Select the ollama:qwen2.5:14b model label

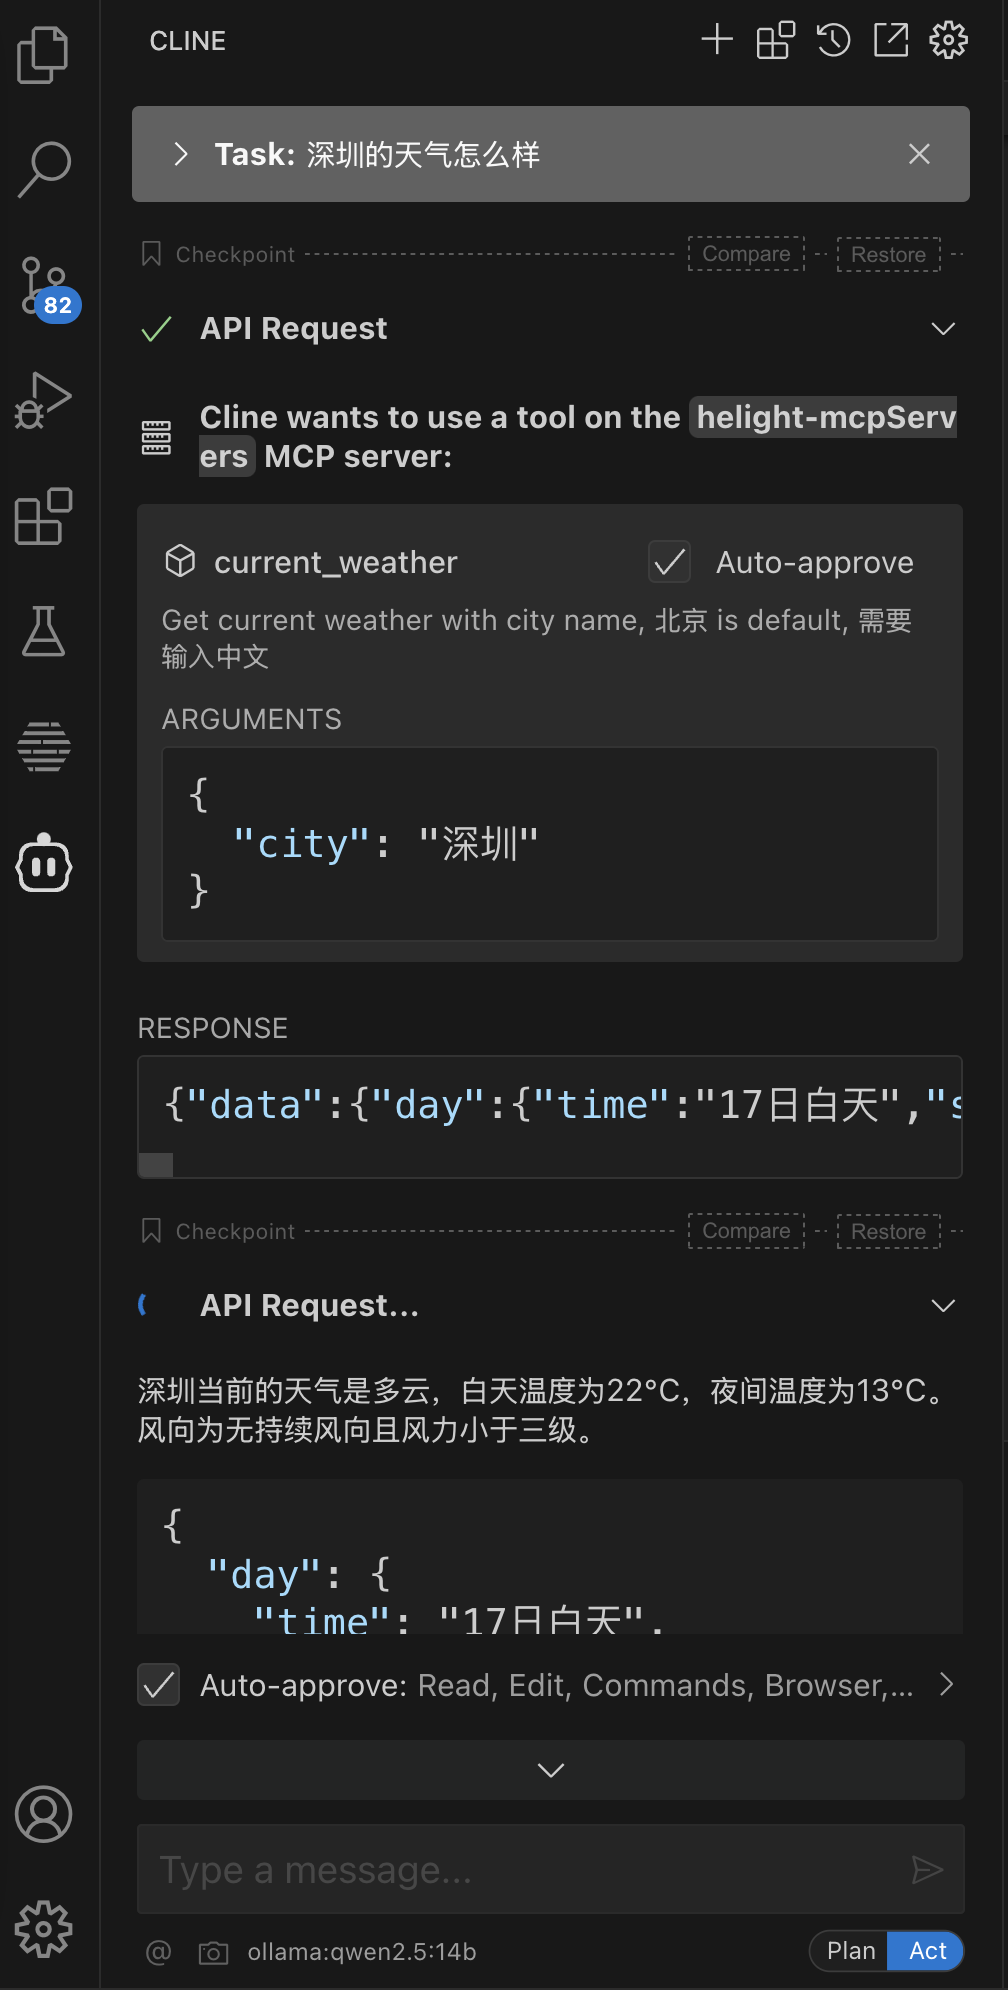click(x=362, y=1952)
